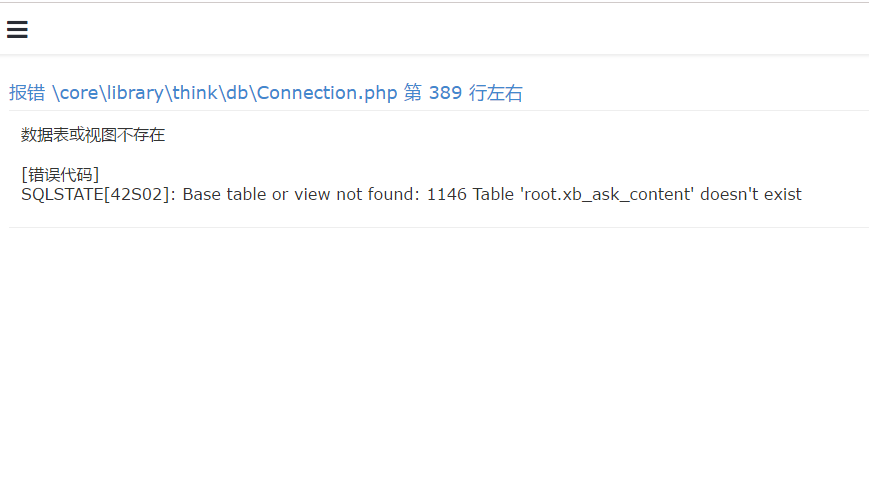Viewport: 869px width, 479px height.
Task: Click the 'root.xb_ask_content' table name
Action: (x=607, y=195)
